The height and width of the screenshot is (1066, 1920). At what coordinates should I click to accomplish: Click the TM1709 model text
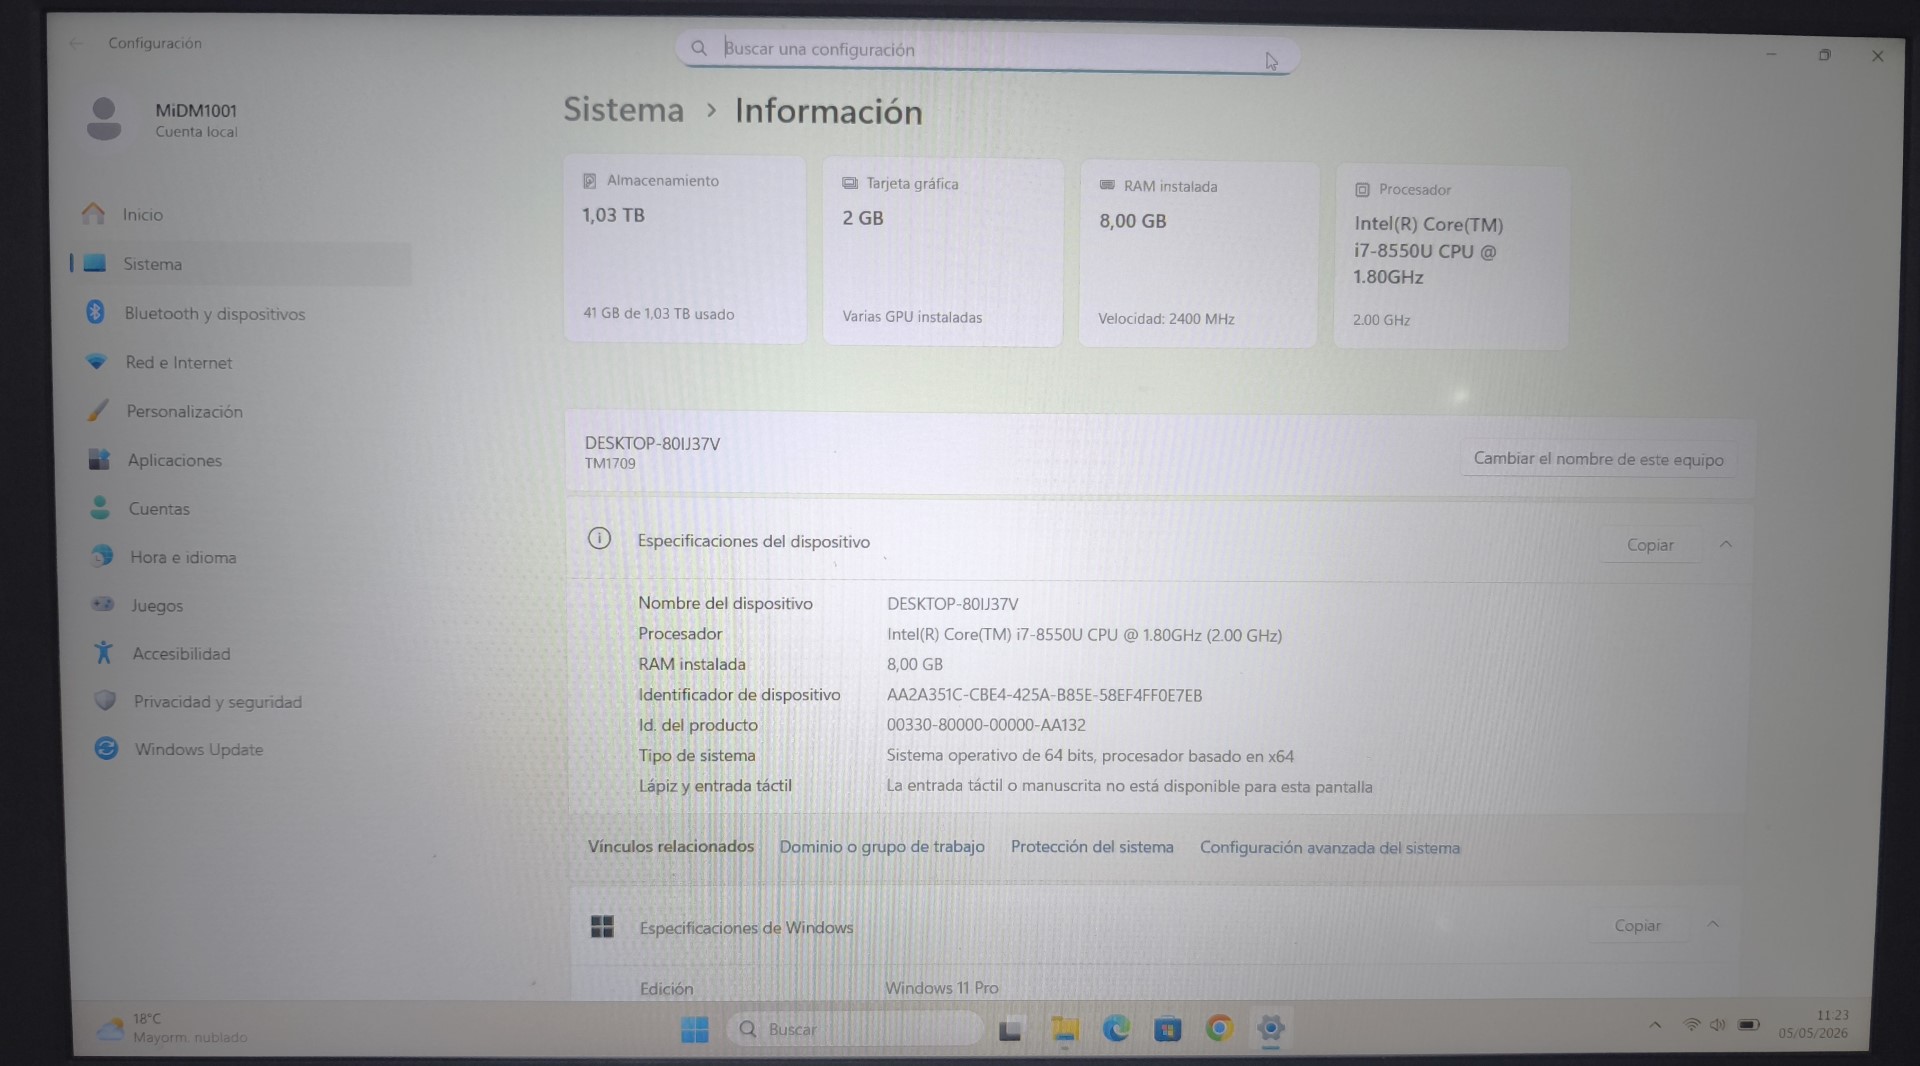click(x=610, y=463)
